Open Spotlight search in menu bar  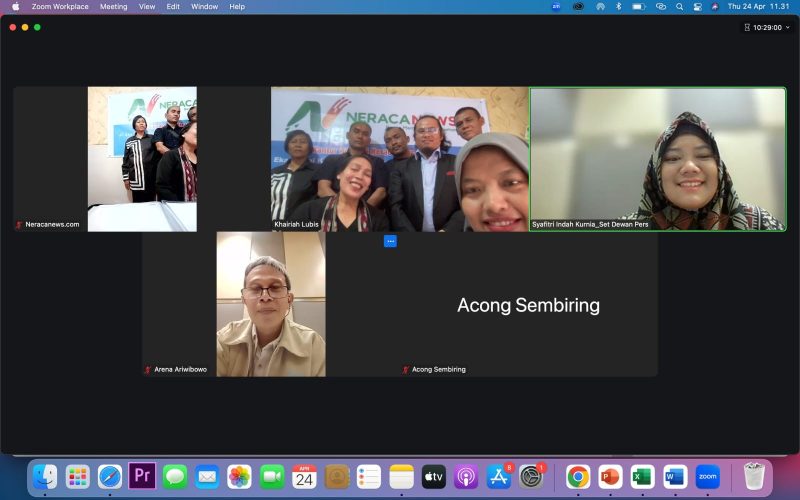(x=679, y=6)
